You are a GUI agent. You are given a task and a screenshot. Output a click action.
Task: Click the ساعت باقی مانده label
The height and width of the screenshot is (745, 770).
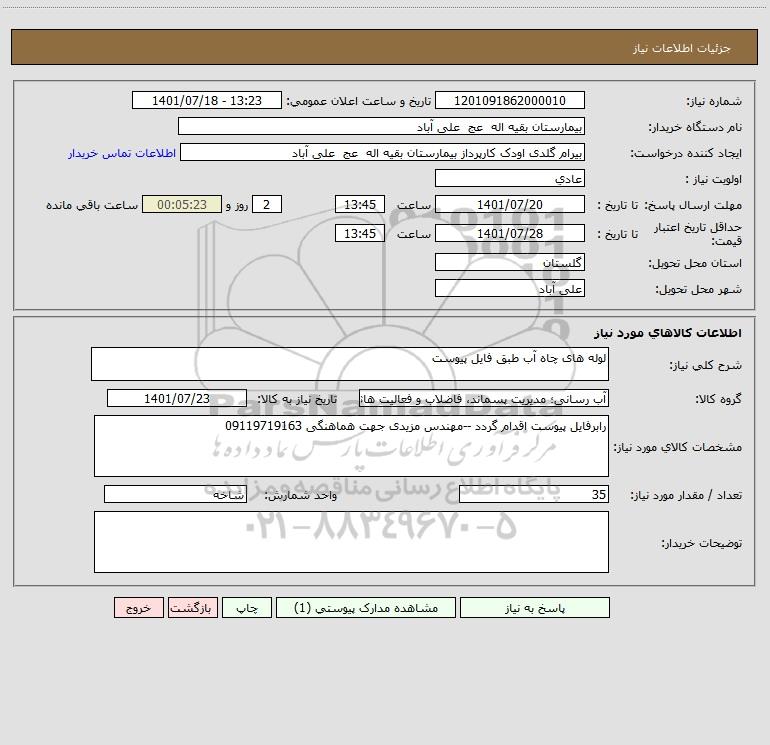92,205
